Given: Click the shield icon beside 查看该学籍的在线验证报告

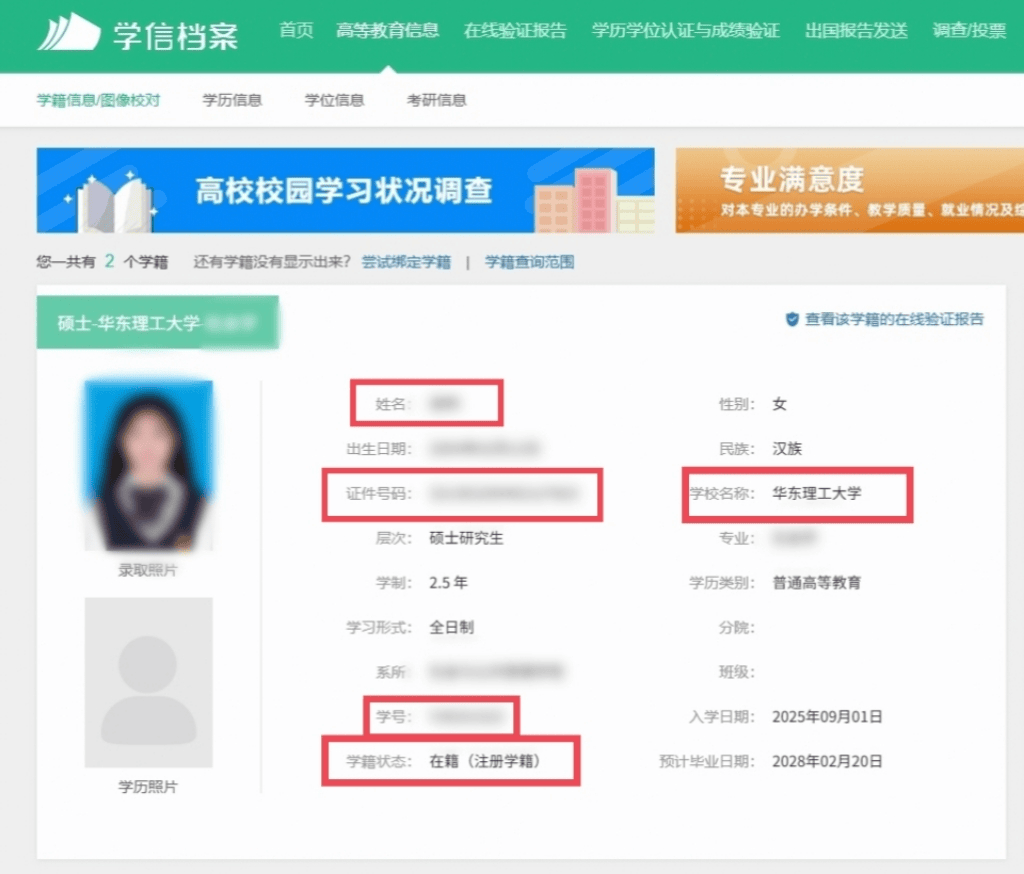Looking at the screenshot, I should pos(792,319).
